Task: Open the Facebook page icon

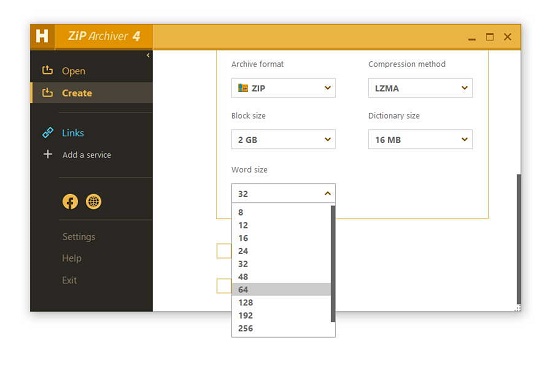Action: [x=70, y=202]
